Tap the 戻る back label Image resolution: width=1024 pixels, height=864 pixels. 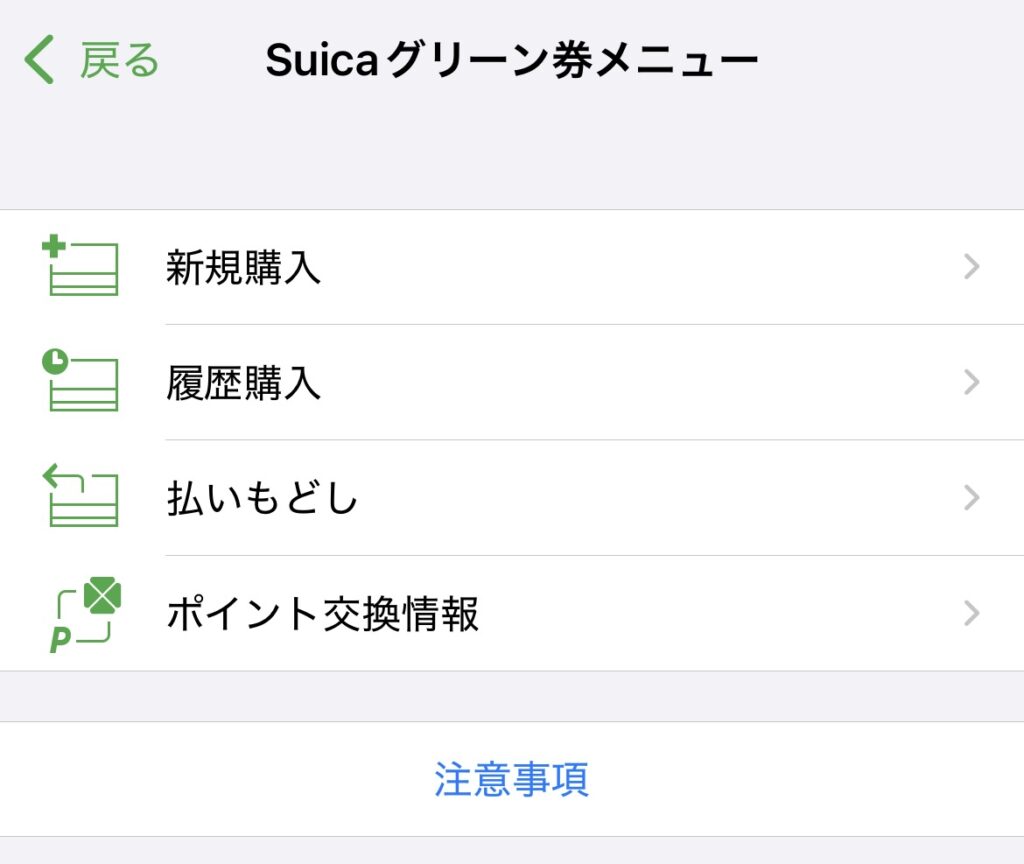[120, 60]
